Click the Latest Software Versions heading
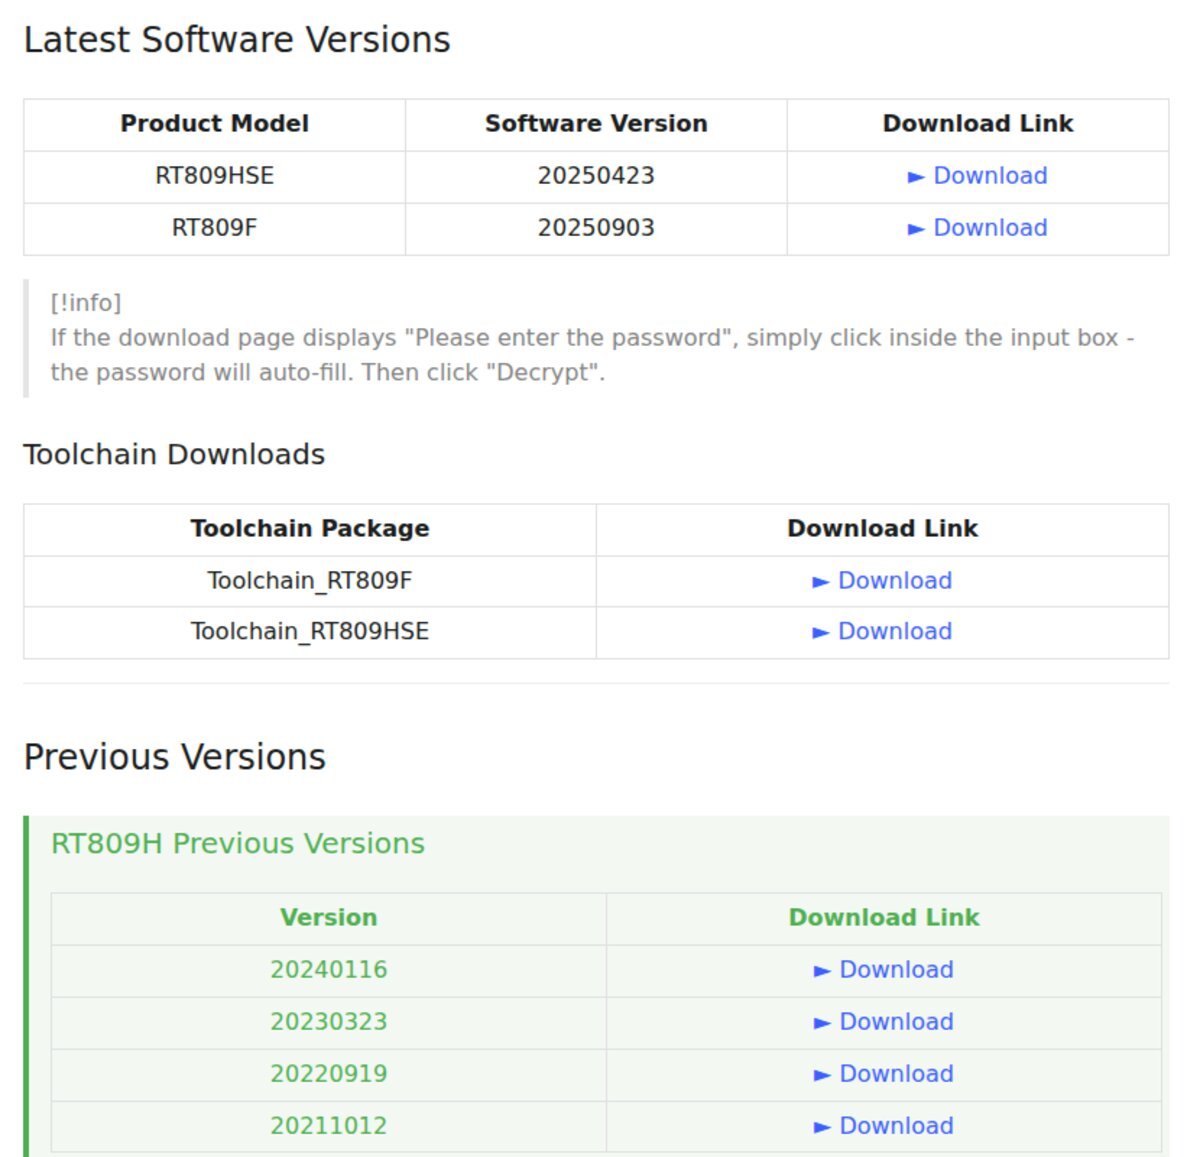1200x1157 pixels. click(237, 40)
